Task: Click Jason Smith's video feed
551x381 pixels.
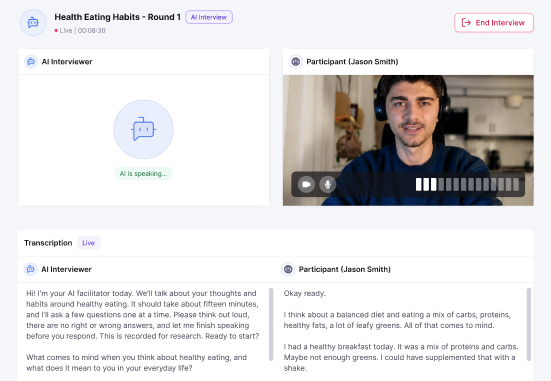Action: [408, 140]
